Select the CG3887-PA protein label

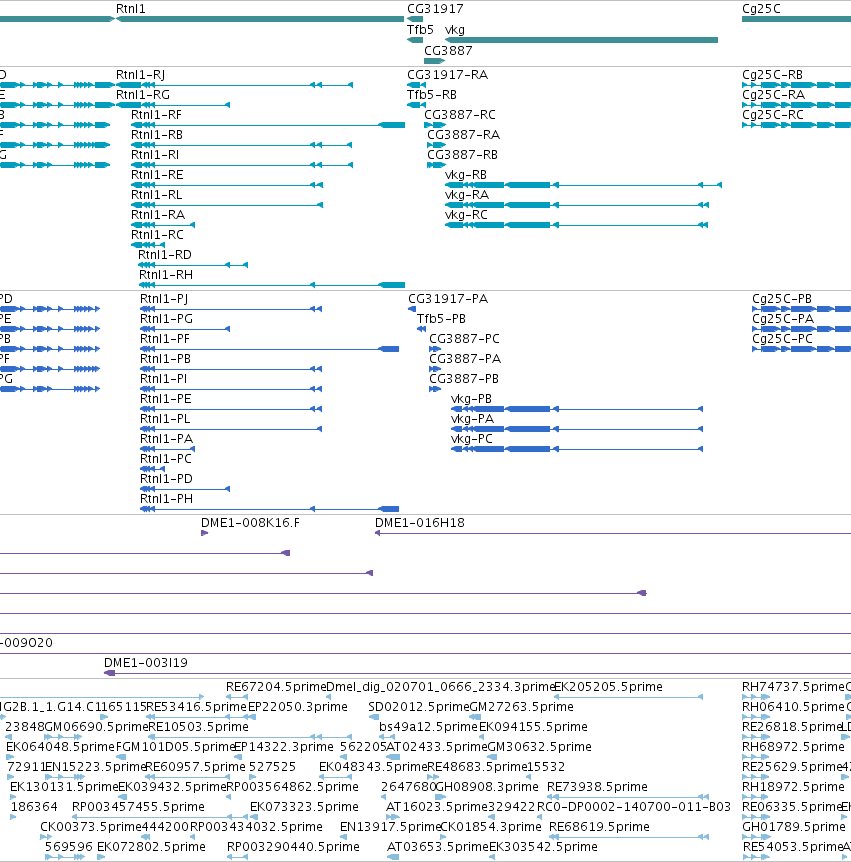(x=465, y=359)
